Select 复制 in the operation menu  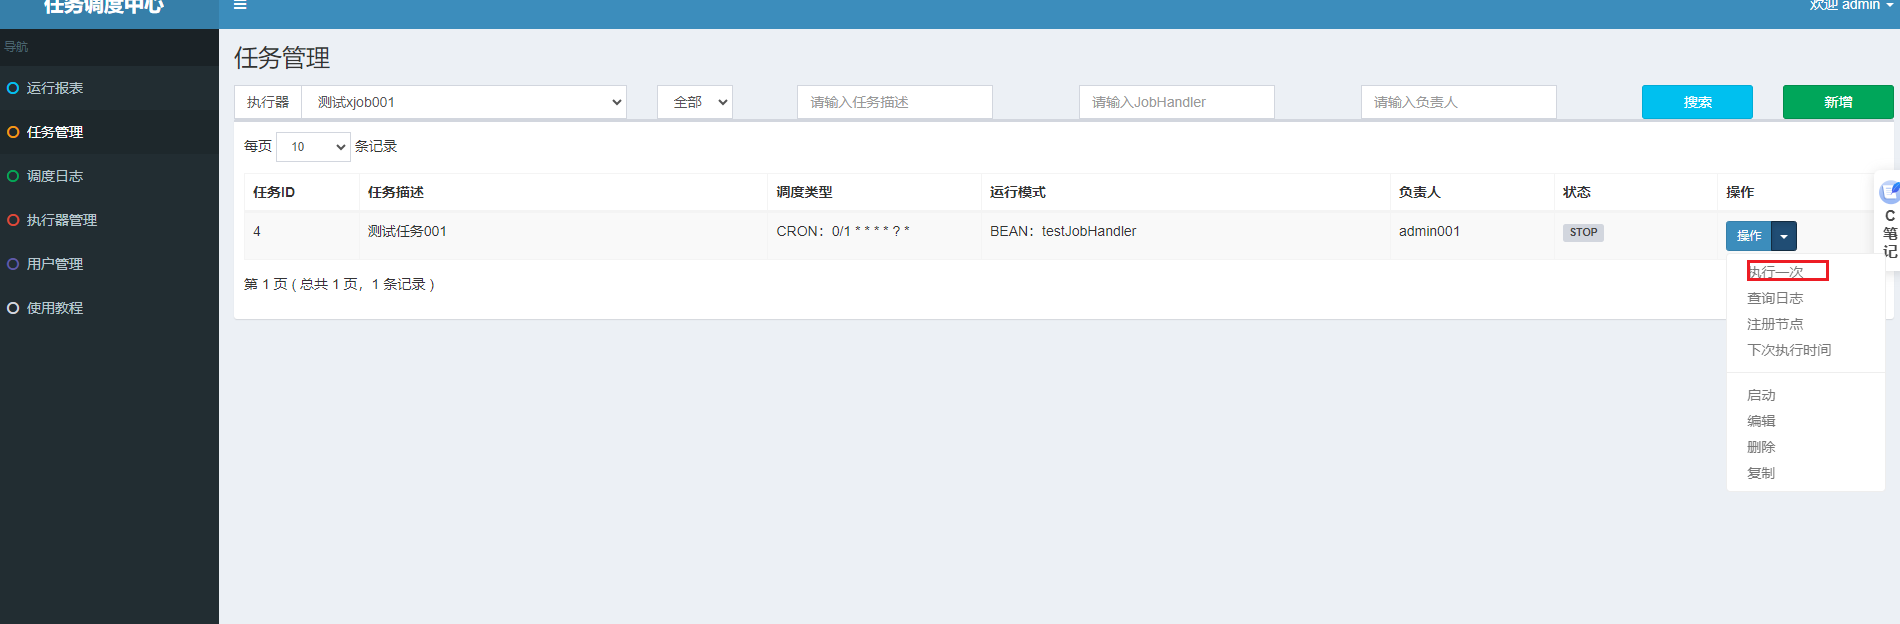pos(1761,473)
